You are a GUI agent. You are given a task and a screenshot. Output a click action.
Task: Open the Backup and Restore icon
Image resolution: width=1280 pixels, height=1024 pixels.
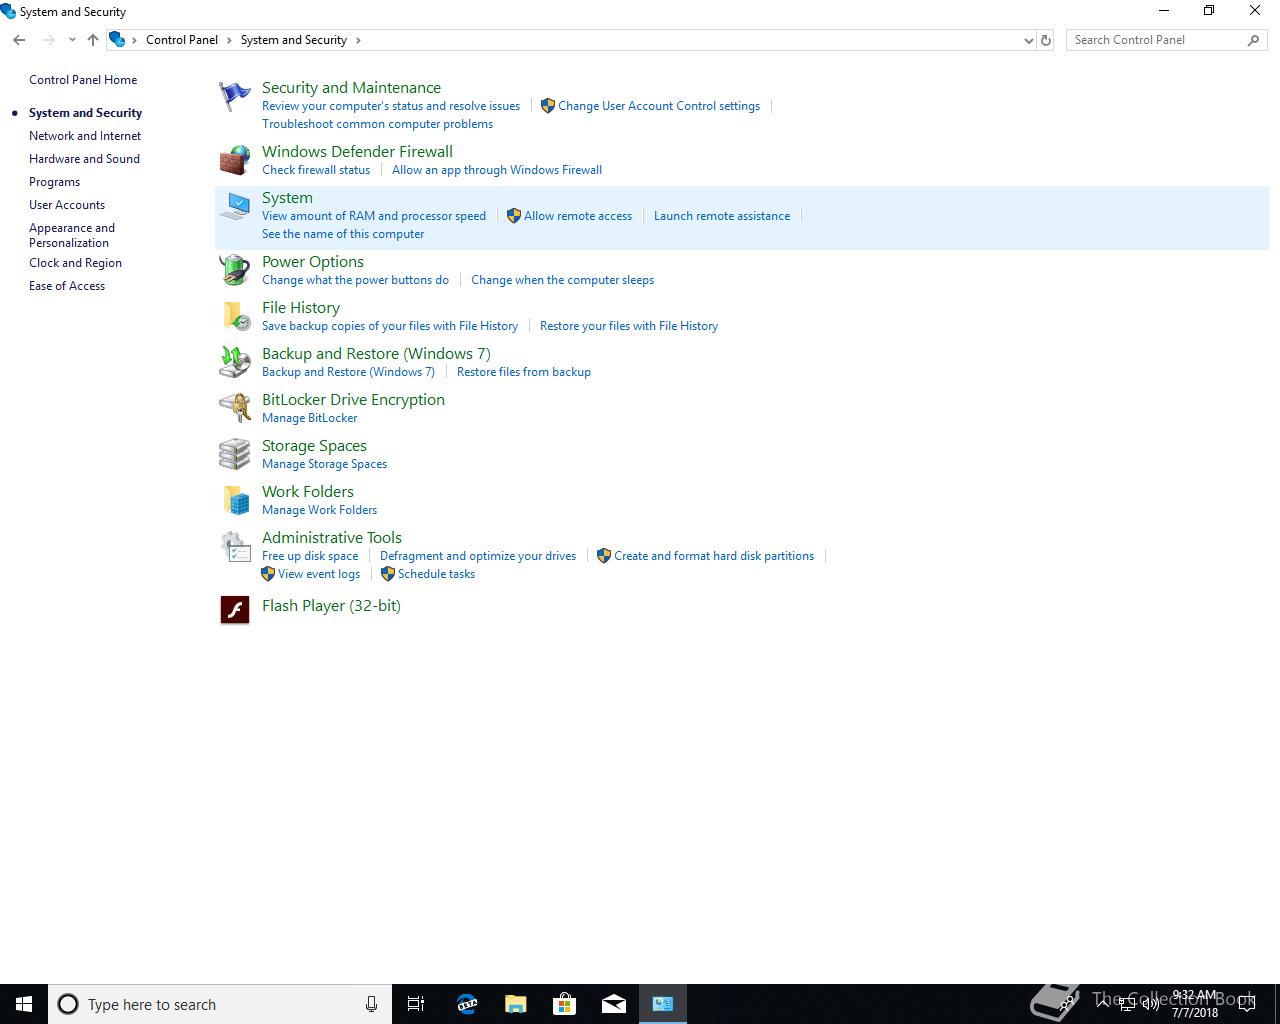235,362
